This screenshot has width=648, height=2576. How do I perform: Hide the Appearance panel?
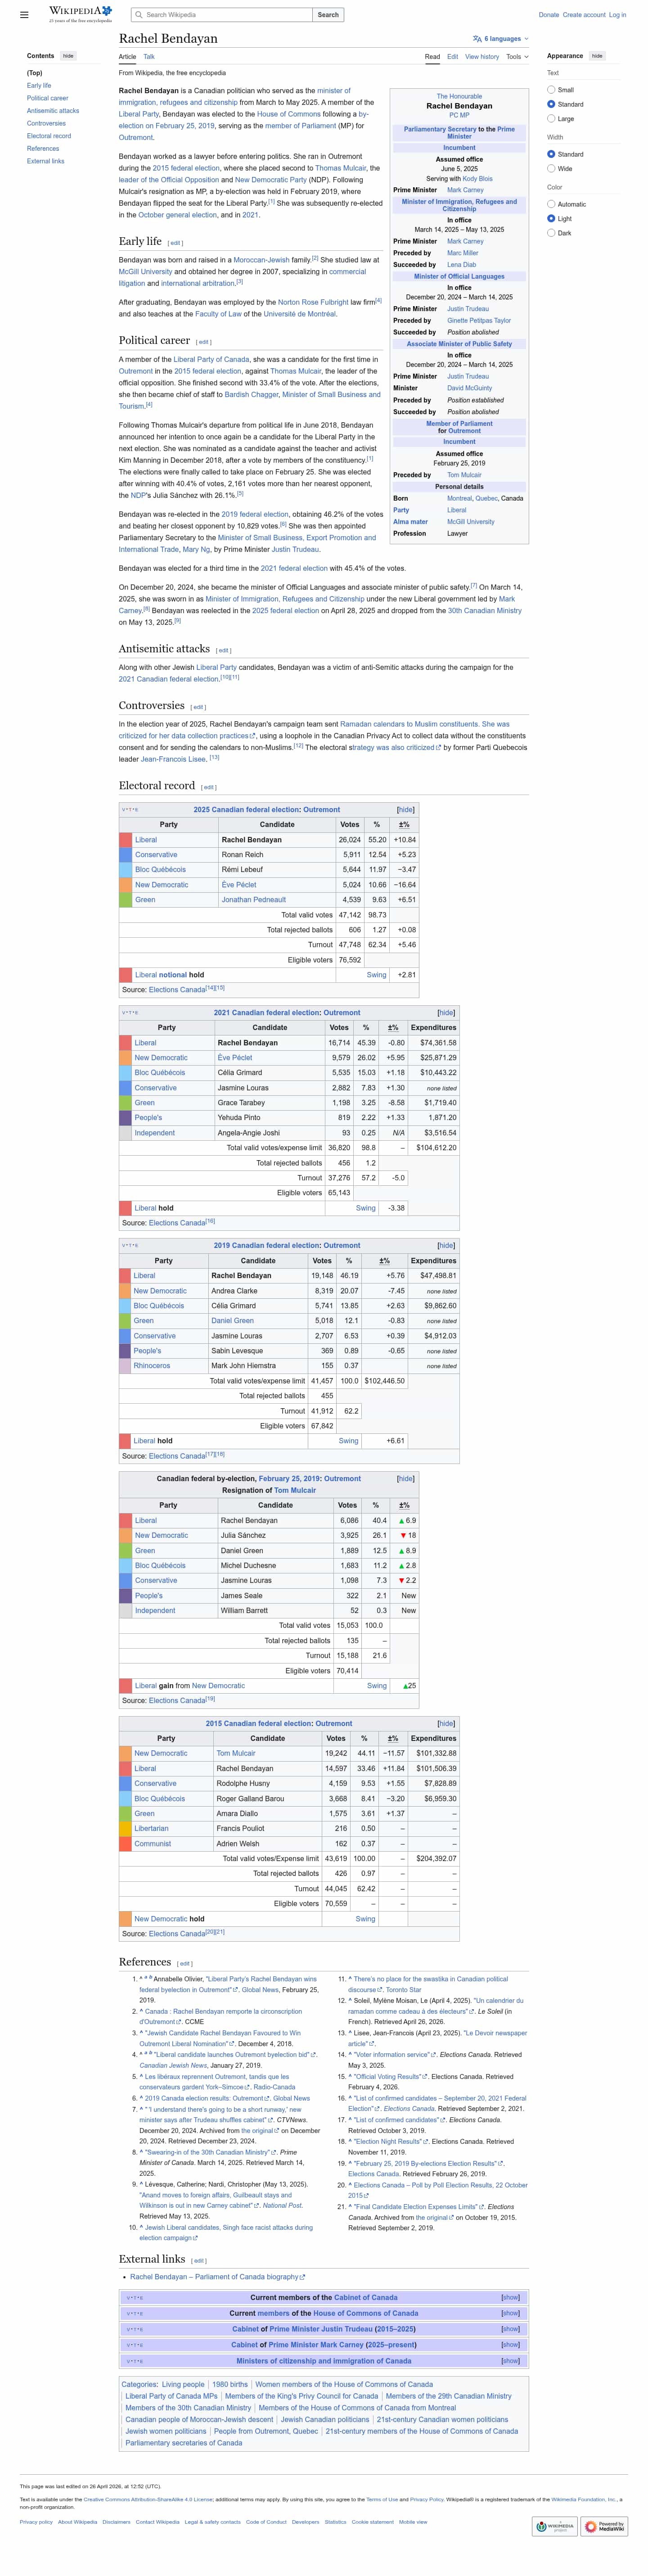[597, 56]
